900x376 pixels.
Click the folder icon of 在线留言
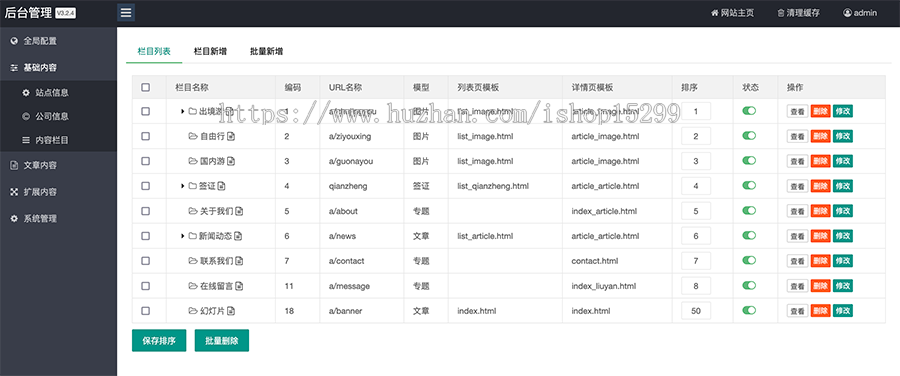193,286
